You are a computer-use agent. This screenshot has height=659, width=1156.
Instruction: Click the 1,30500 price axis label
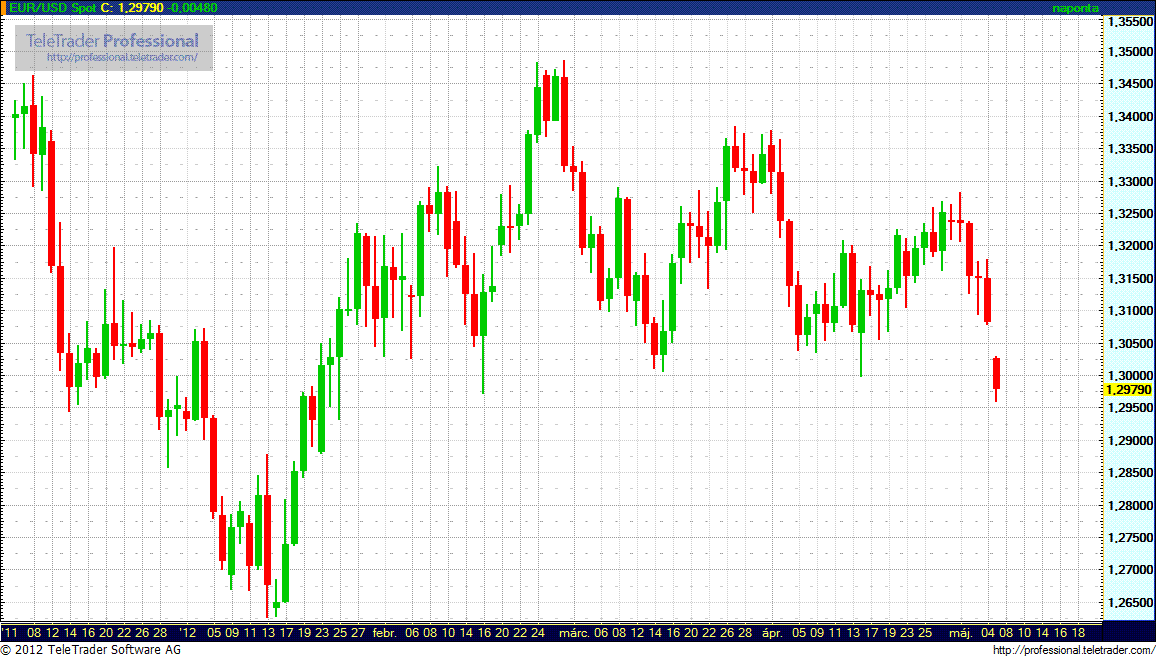pyautogui.click(x=1128, y=344)
